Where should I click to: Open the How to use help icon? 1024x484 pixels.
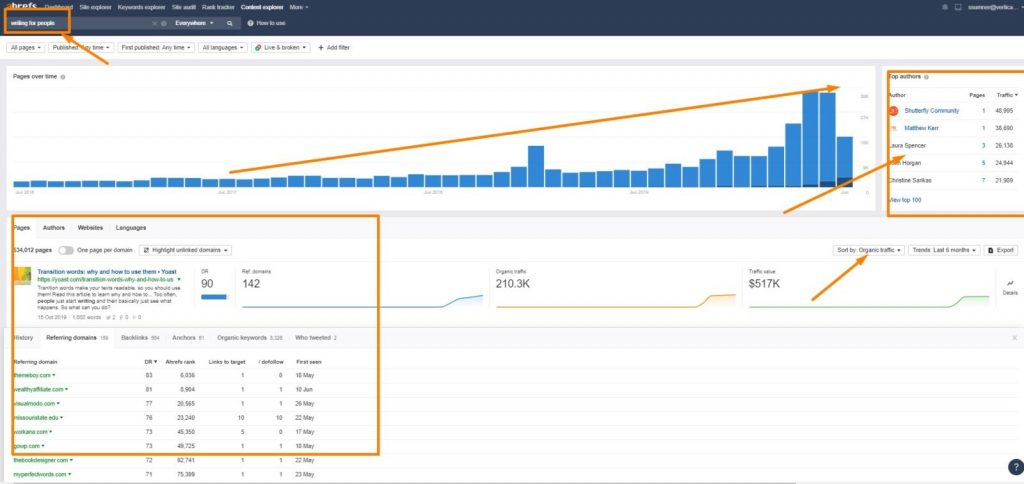250,22
